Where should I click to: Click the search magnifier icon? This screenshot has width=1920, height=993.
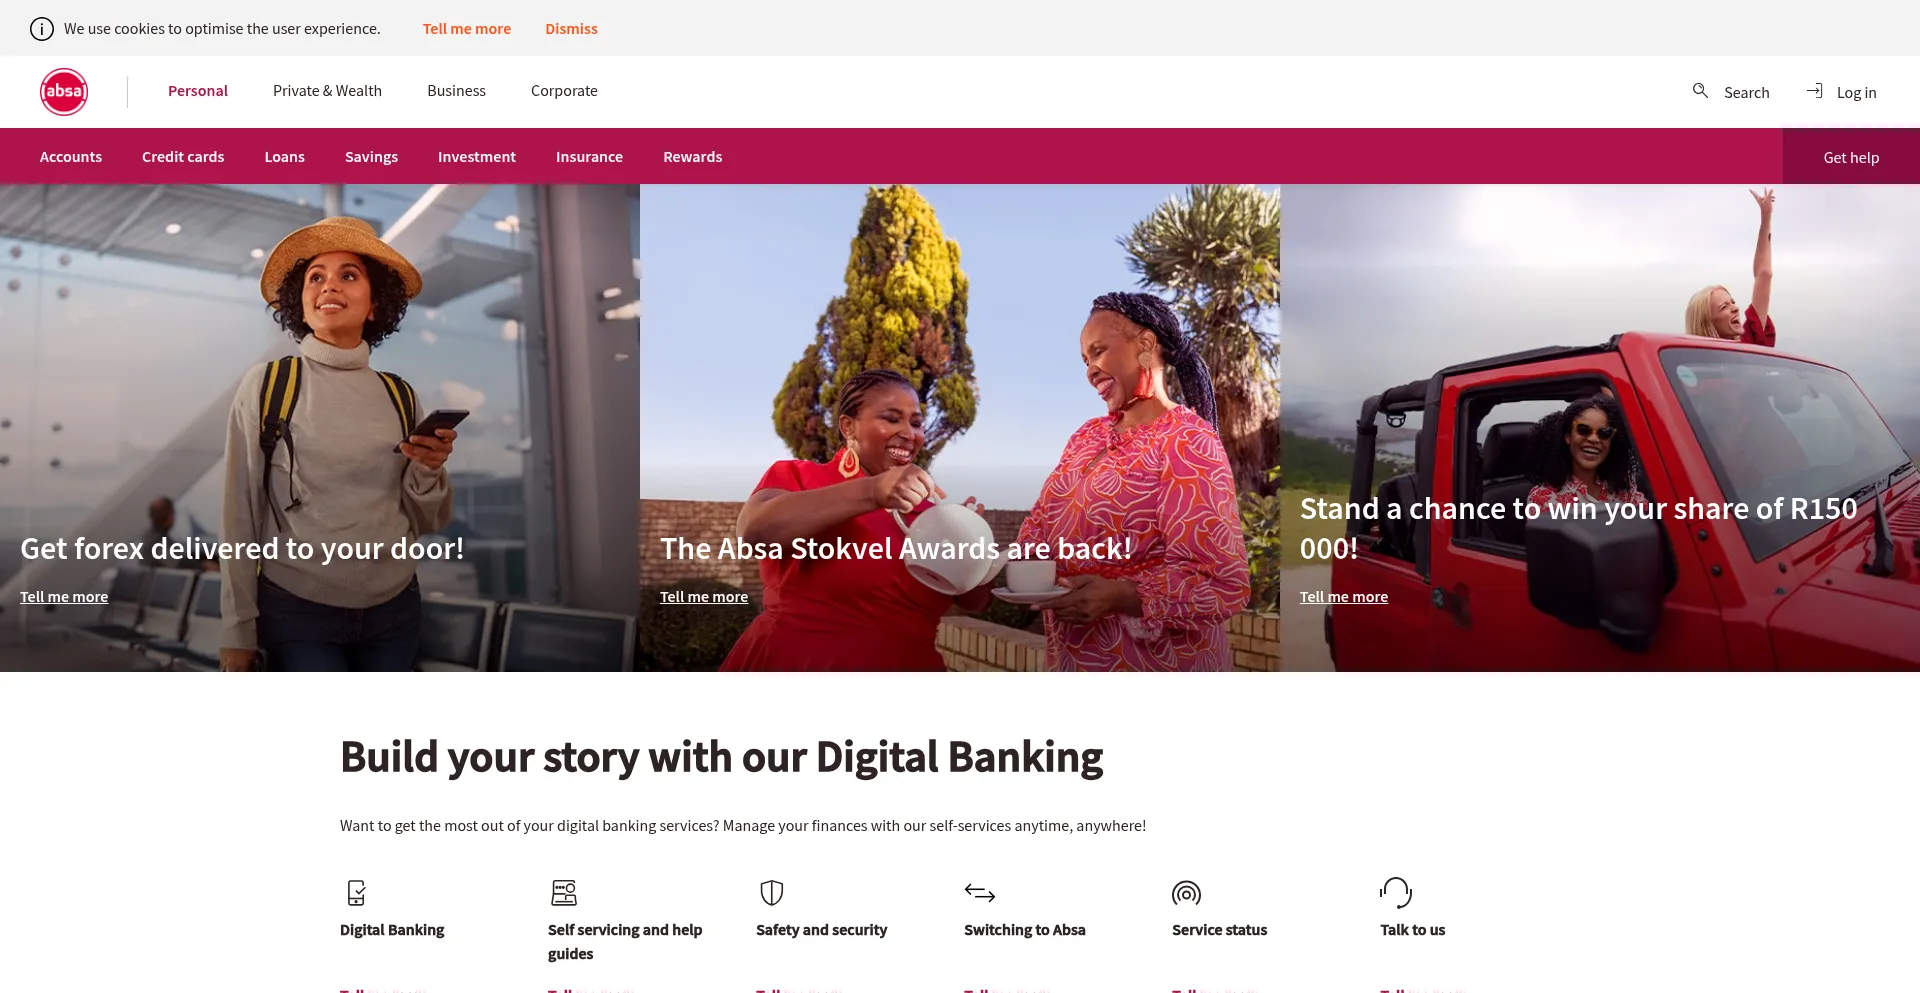click(x=1700, y=91)
